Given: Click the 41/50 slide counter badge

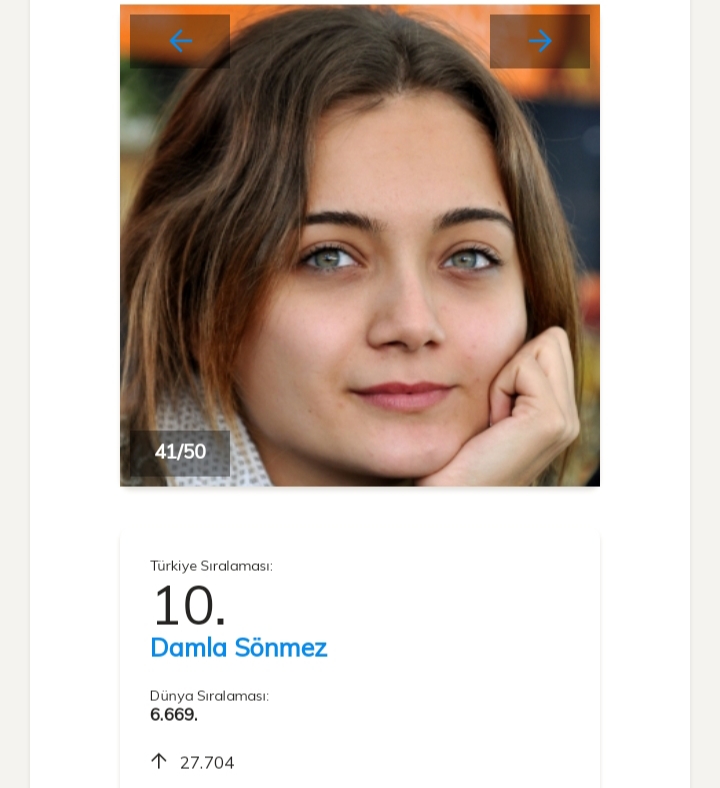Looking at the screenshot, I should 180,452.
